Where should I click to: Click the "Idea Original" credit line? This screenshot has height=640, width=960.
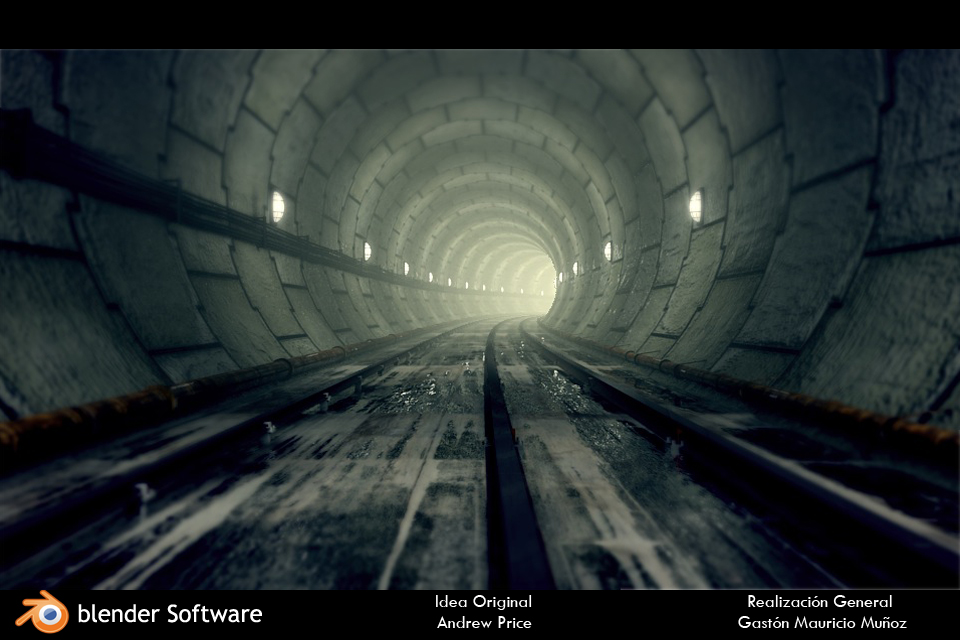(483, 602)
